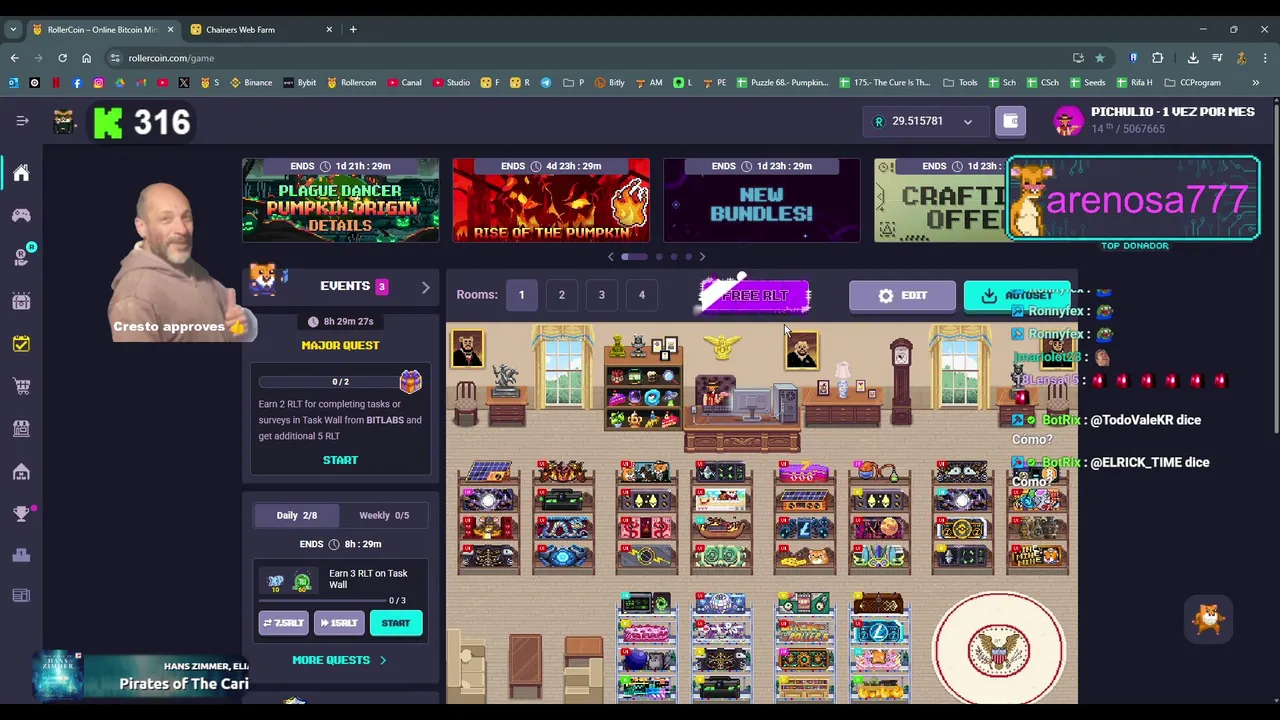Open the Marketplace stall sidebar icon
The image size is (1280, 720).
tap(21, 428)
